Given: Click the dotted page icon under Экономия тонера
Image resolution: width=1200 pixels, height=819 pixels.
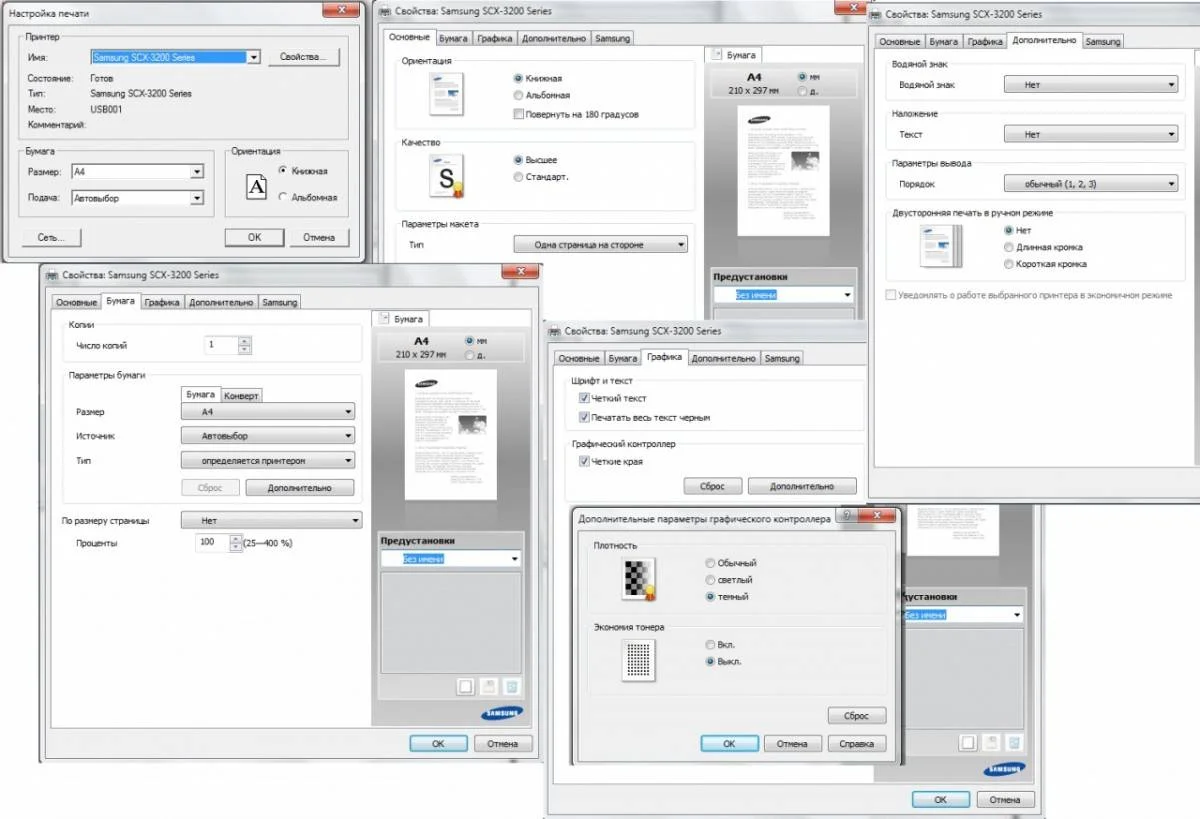Looking at the screenshot, I should click(x=639, y=660).
